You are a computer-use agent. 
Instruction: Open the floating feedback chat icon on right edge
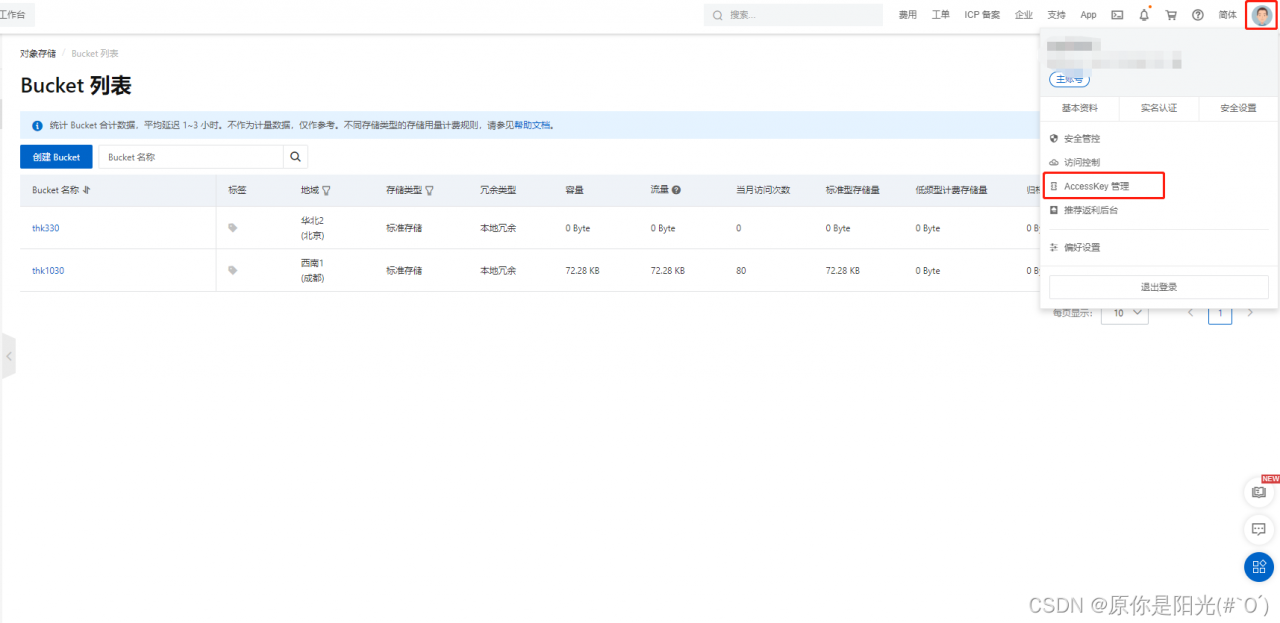pos(1258,529)
